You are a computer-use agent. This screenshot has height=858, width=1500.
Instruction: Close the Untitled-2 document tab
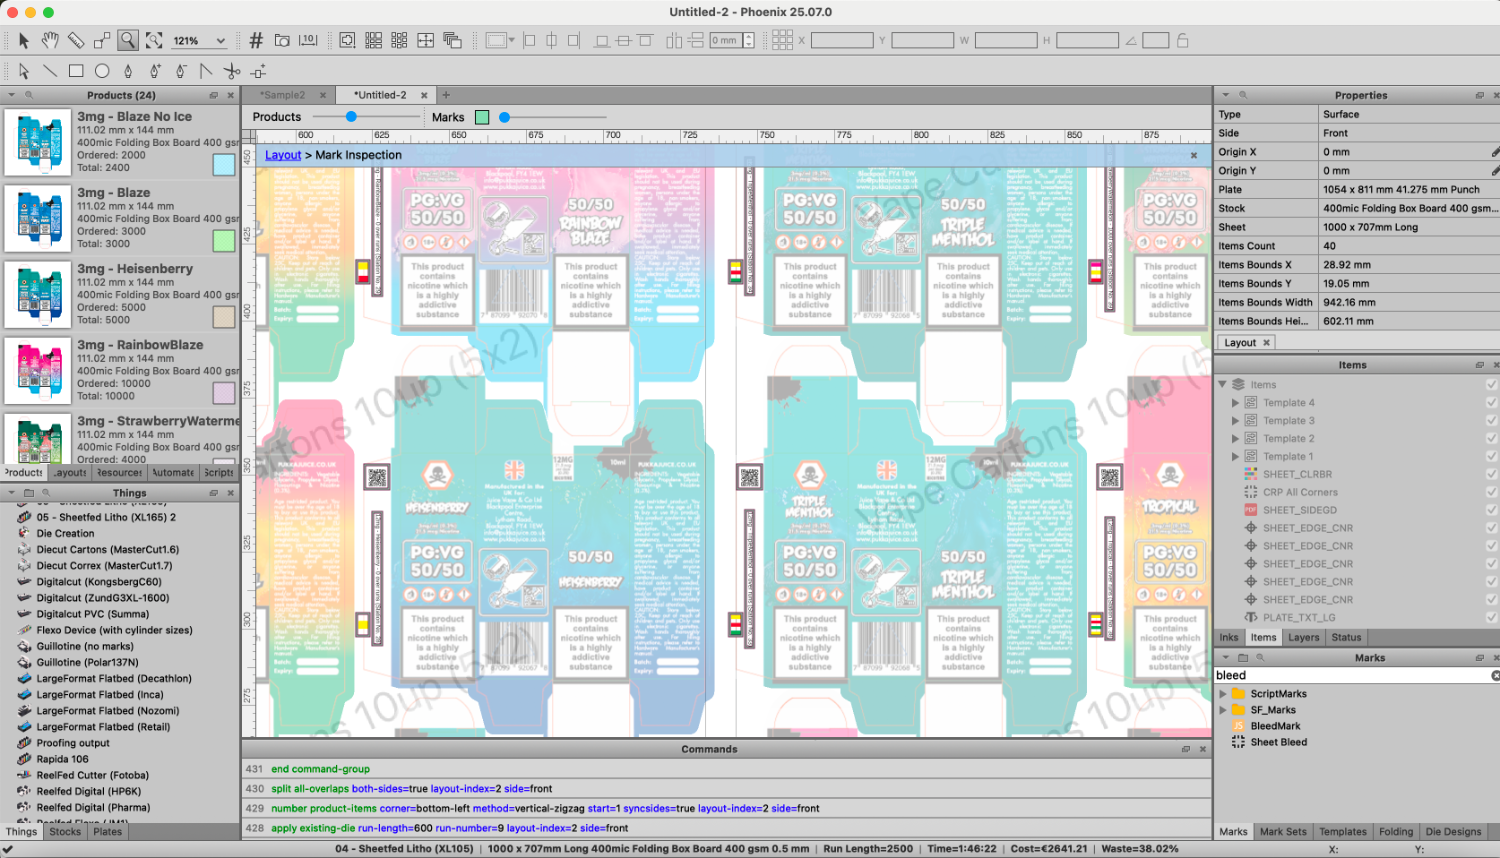coord(424,95)
